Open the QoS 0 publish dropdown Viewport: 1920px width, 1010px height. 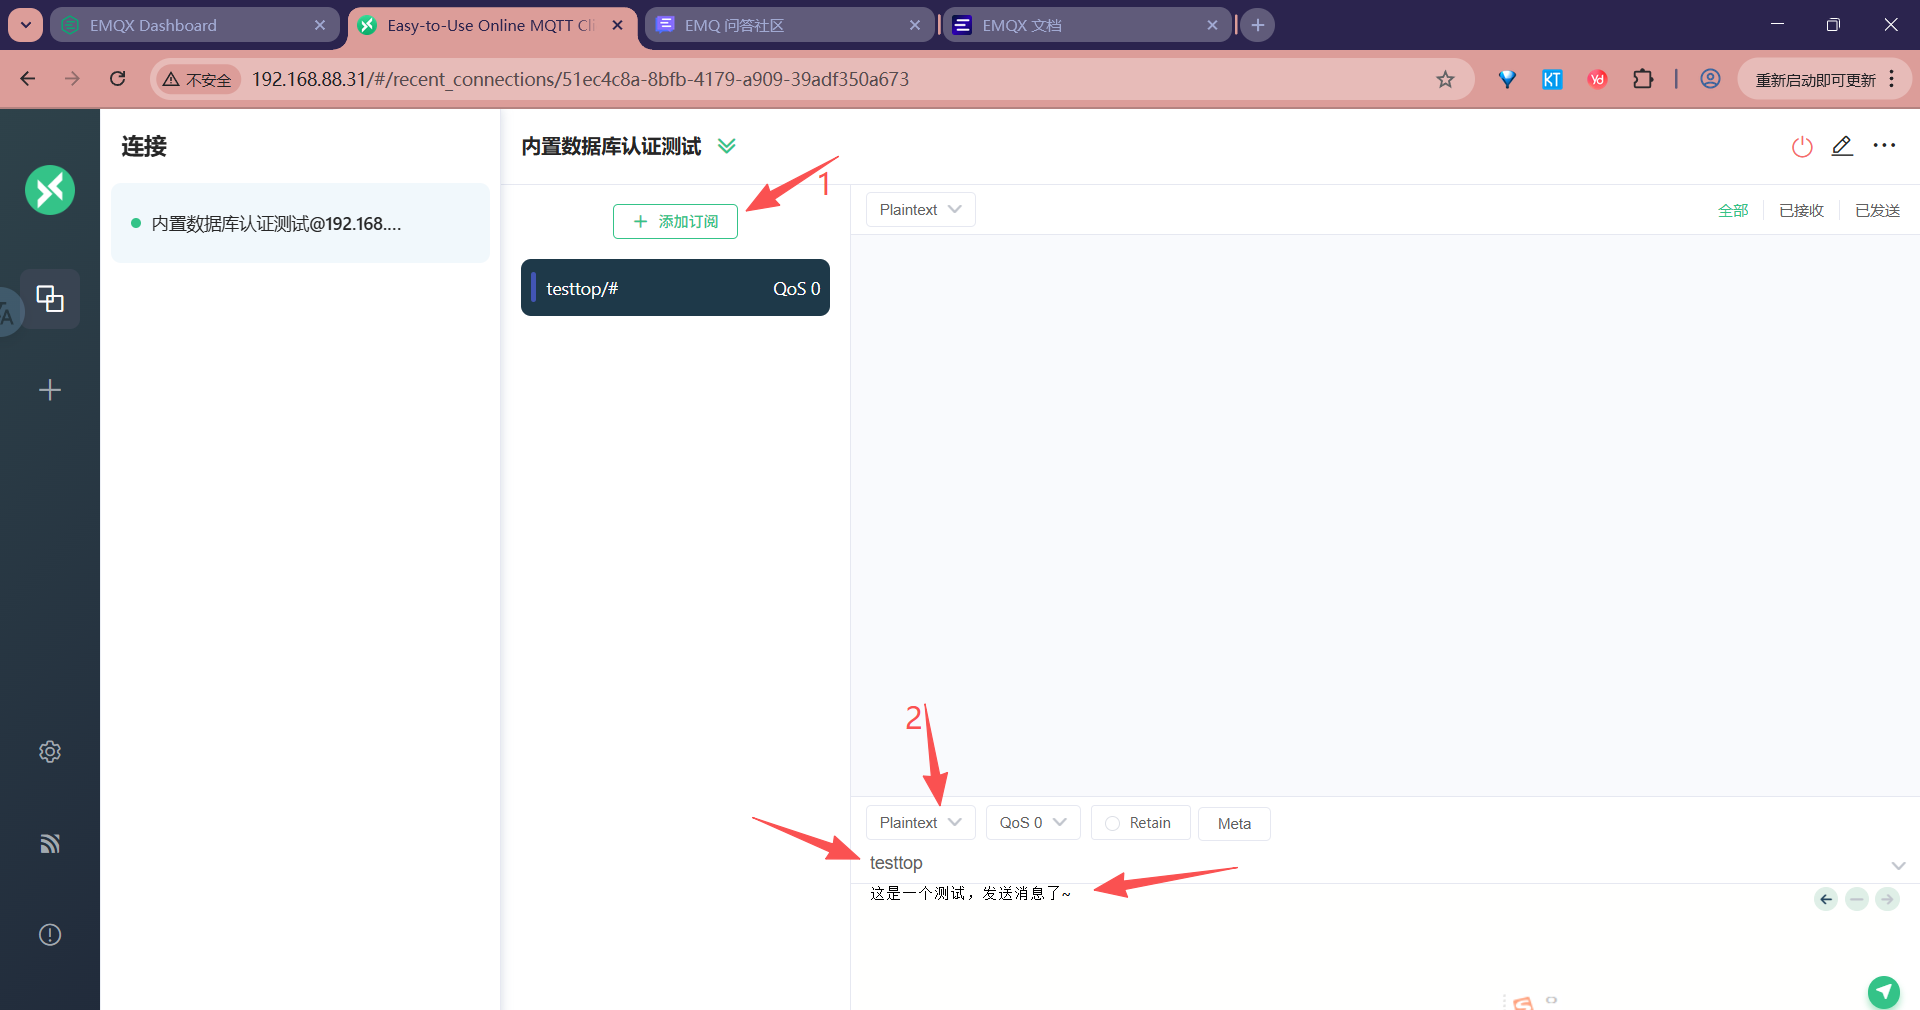pyautogui.click(x=1033, y=822)
